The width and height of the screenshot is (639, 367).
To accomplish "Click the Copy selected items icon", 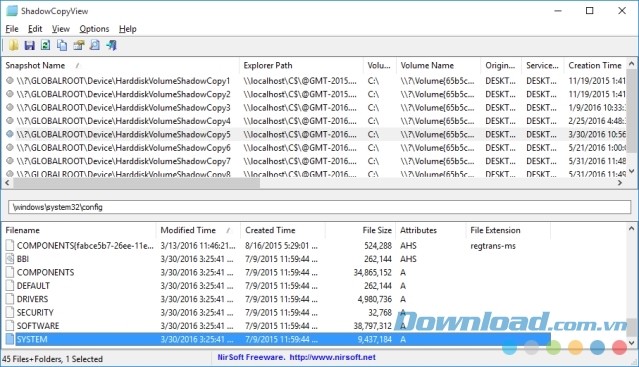I will 62,45.
